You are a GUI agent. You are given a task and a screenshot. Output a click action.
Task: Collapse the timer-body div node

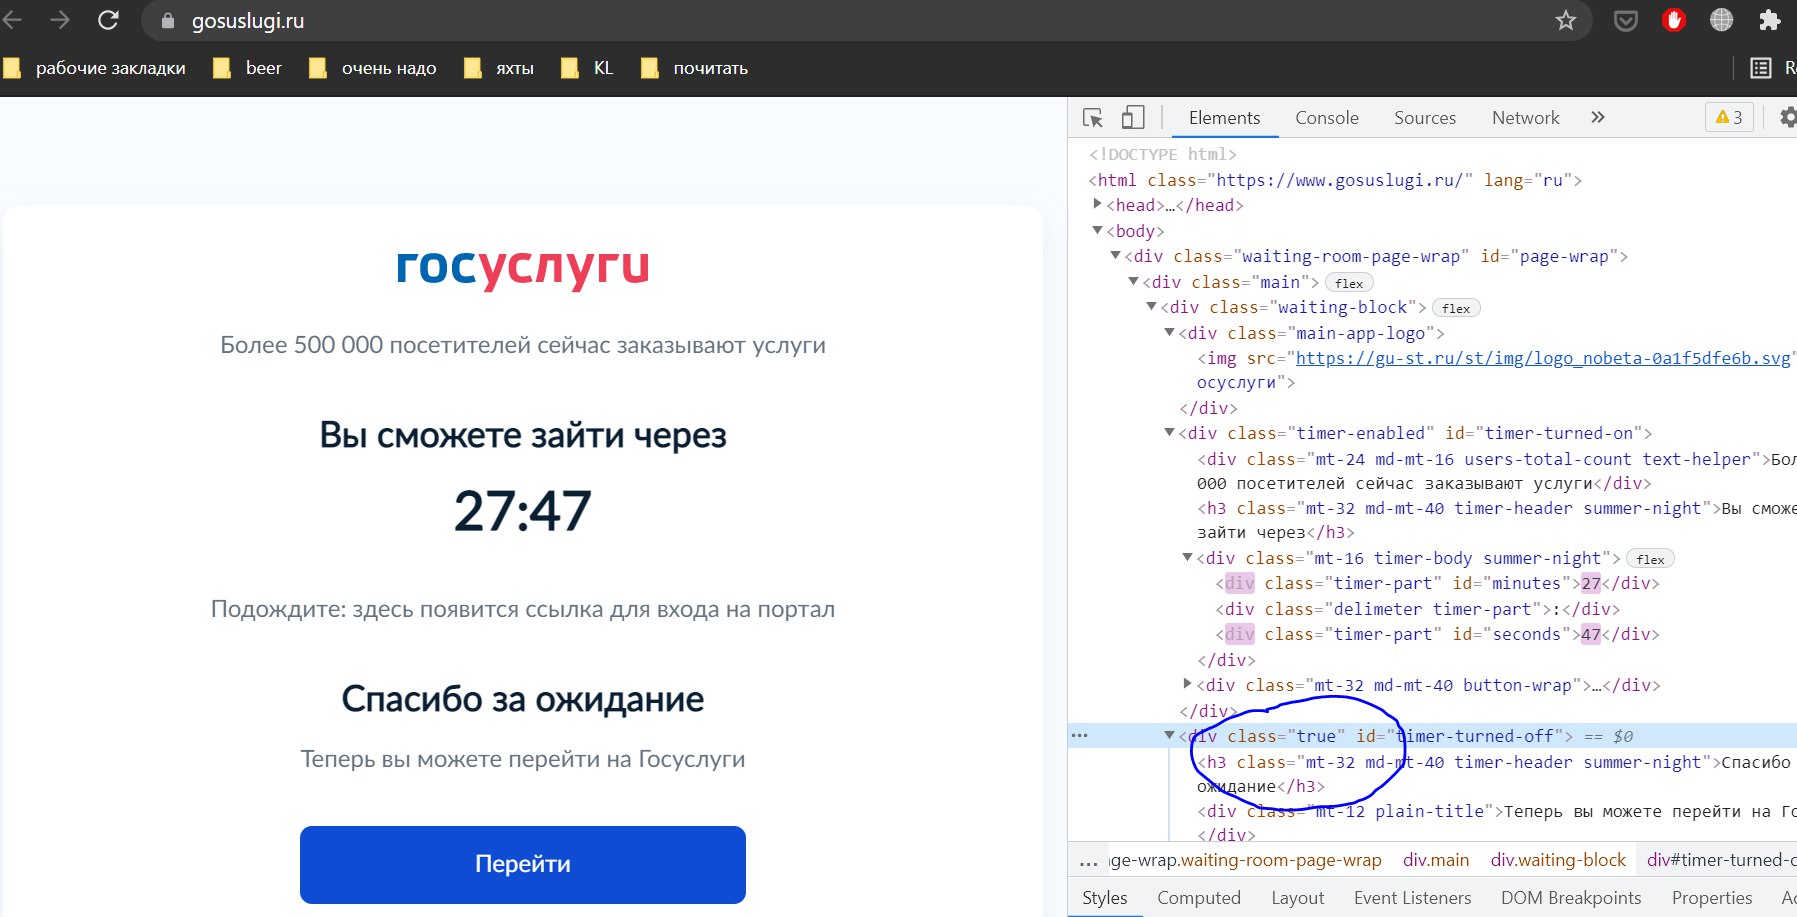pos(1188,558)
